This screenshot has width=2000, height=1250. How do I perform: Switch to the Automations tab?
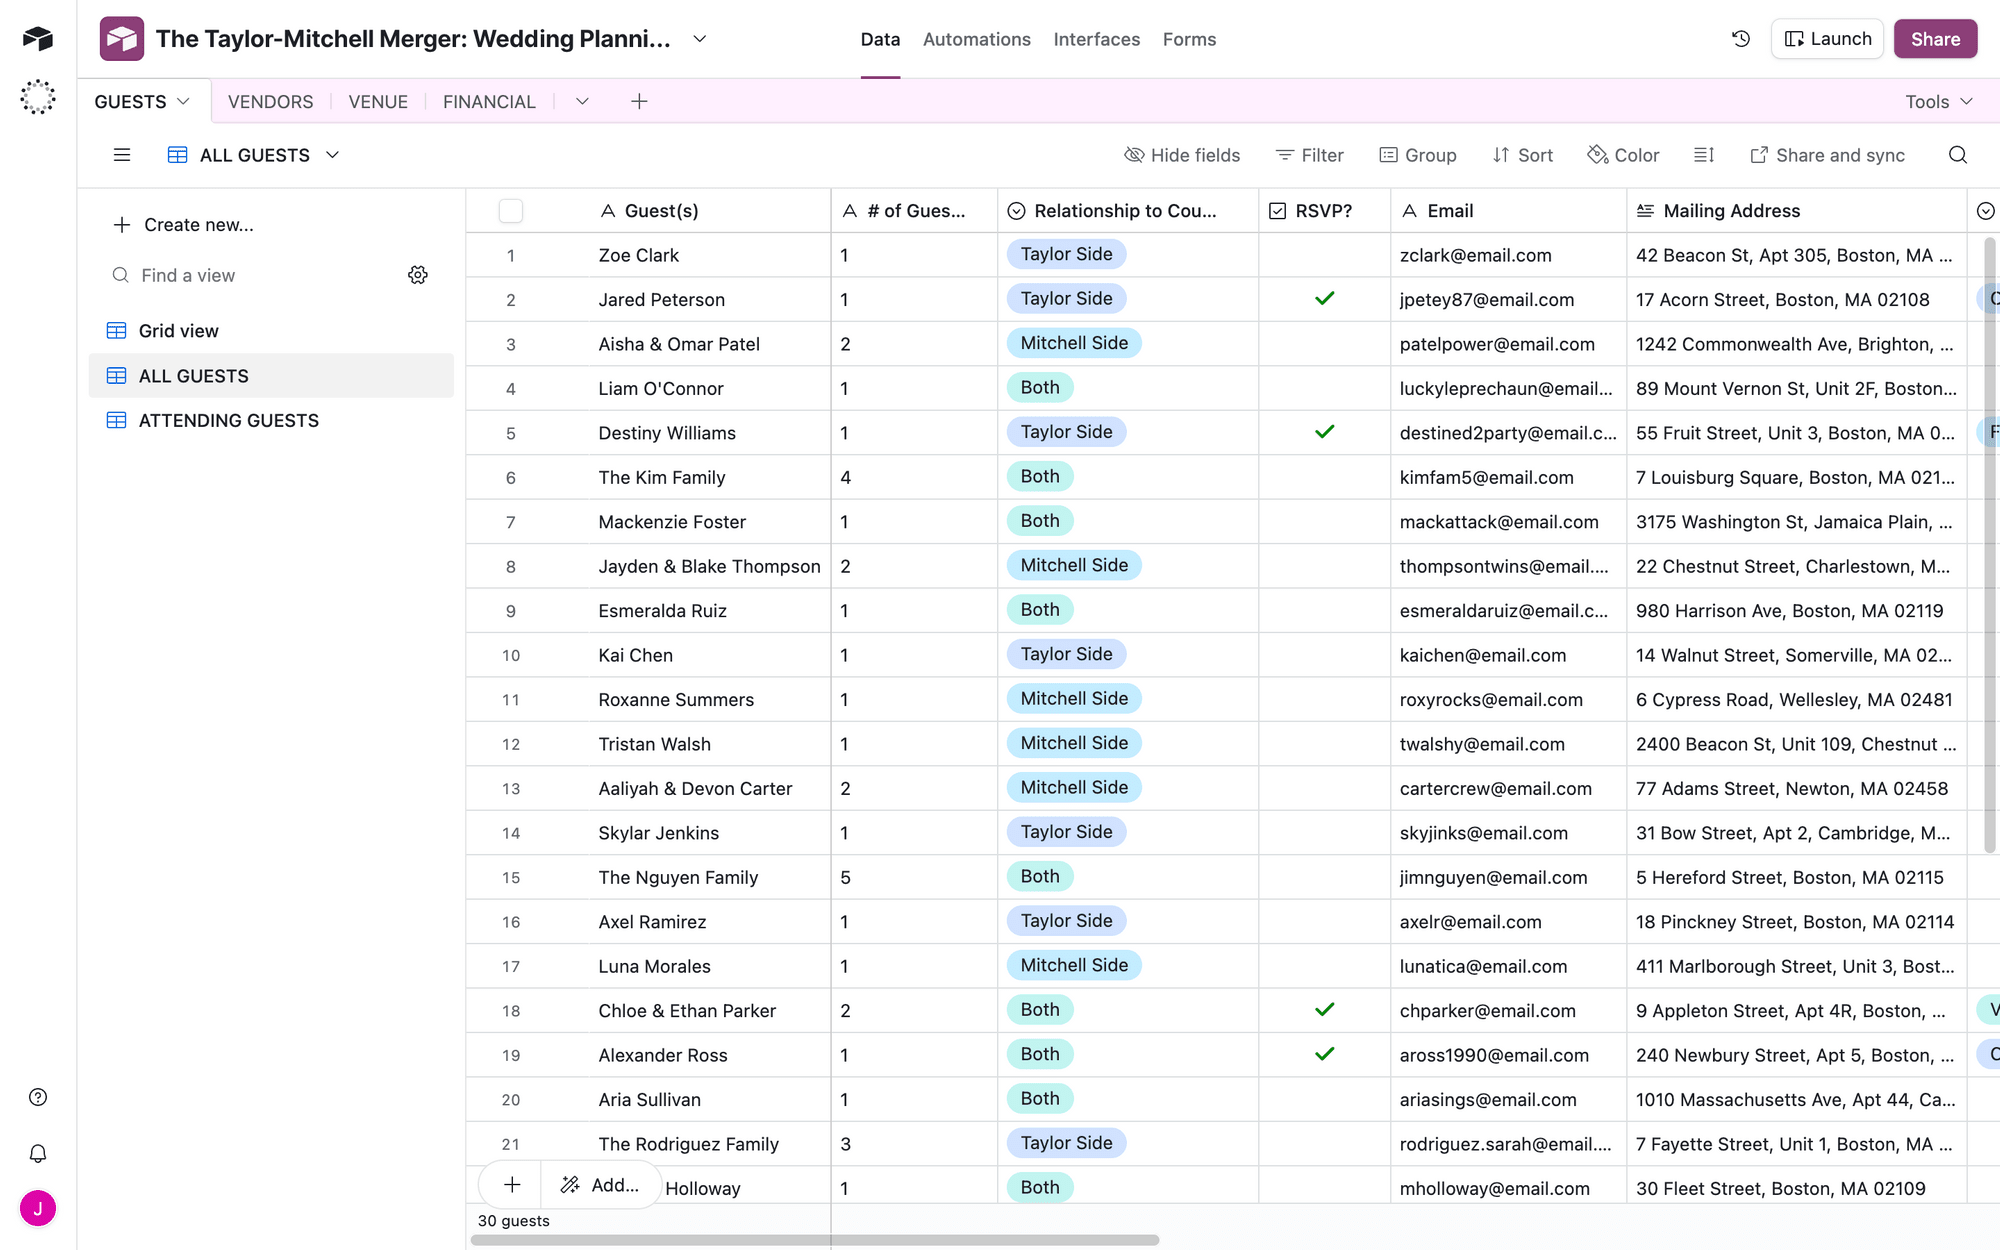[976, 39]
